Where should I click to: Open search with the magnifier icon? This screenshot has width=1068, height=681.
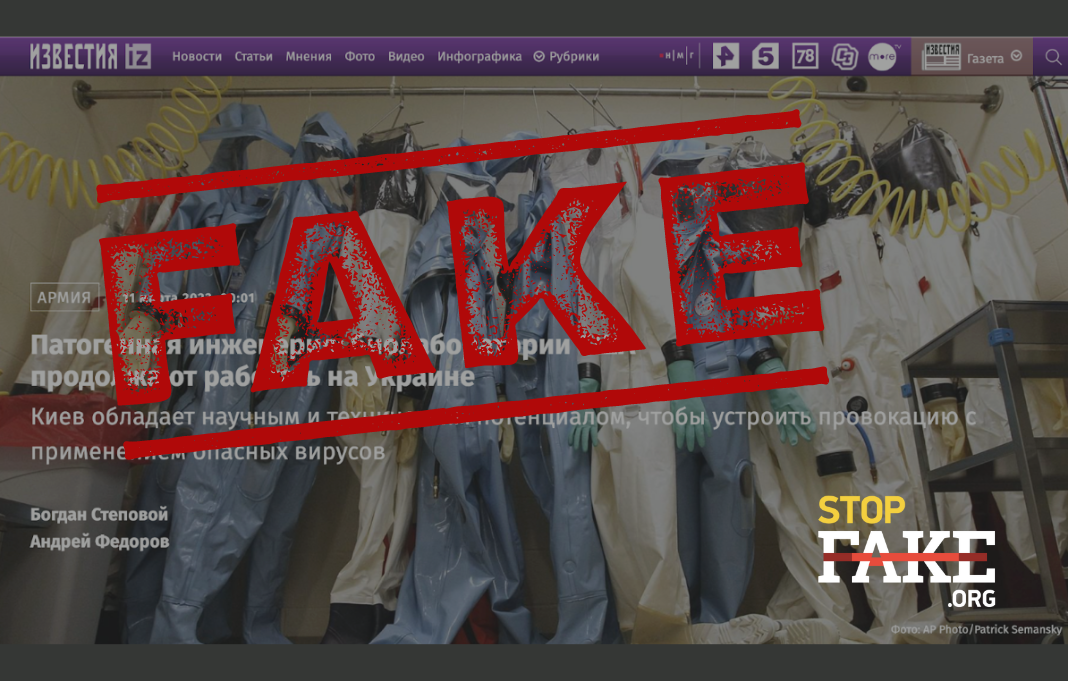coord(1054,57)
